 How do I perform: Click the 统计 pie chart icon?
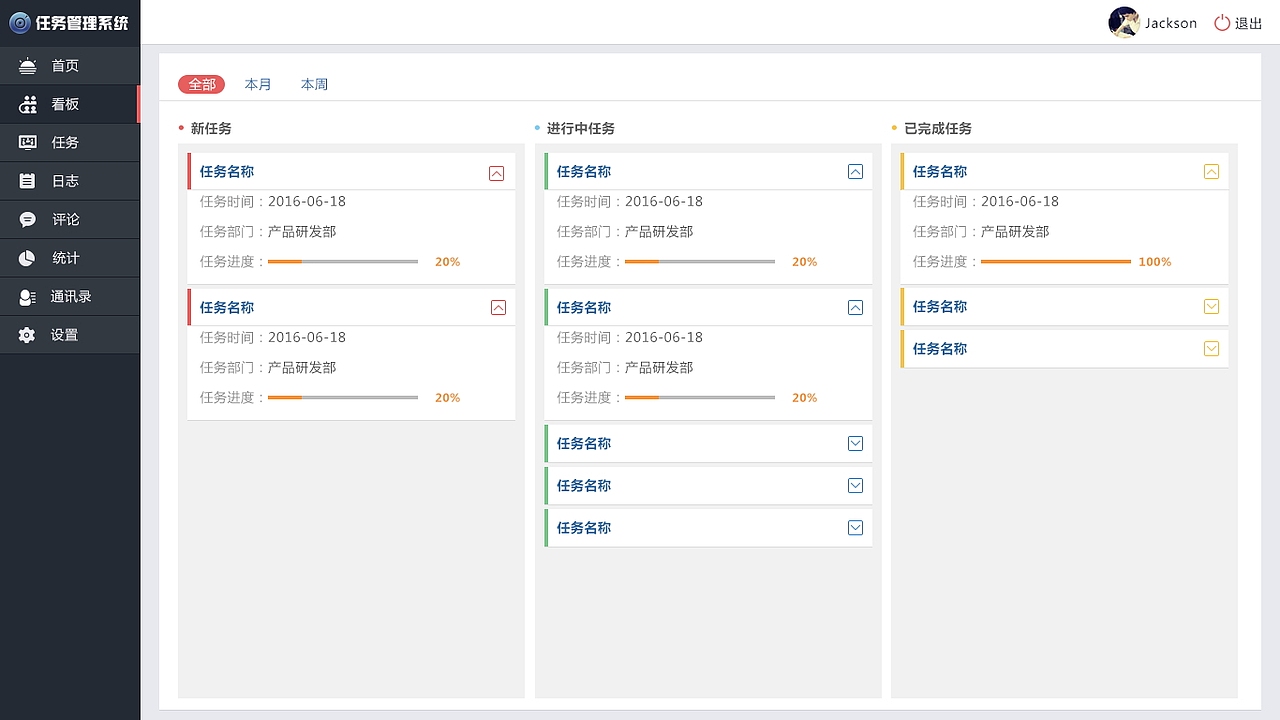pos(28,258)
